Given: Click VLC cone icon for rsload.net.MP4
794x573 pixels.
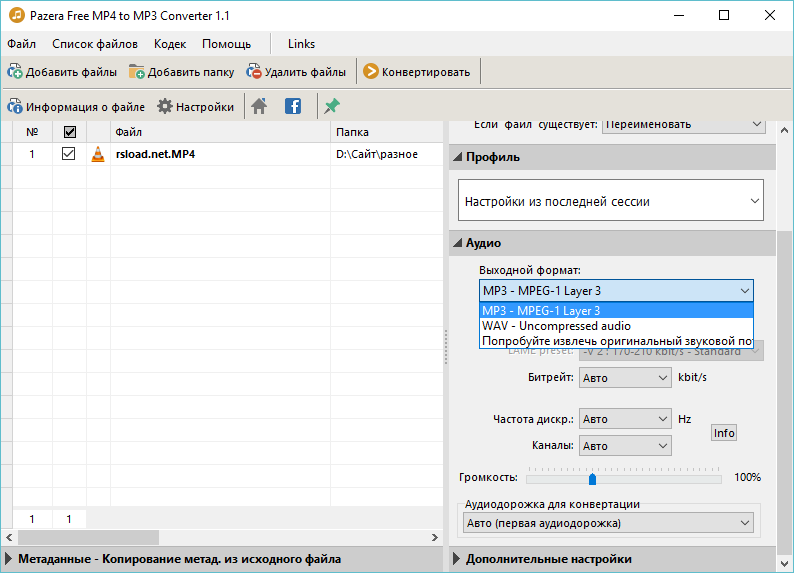Looking at the screenshot, I should 98,154.
